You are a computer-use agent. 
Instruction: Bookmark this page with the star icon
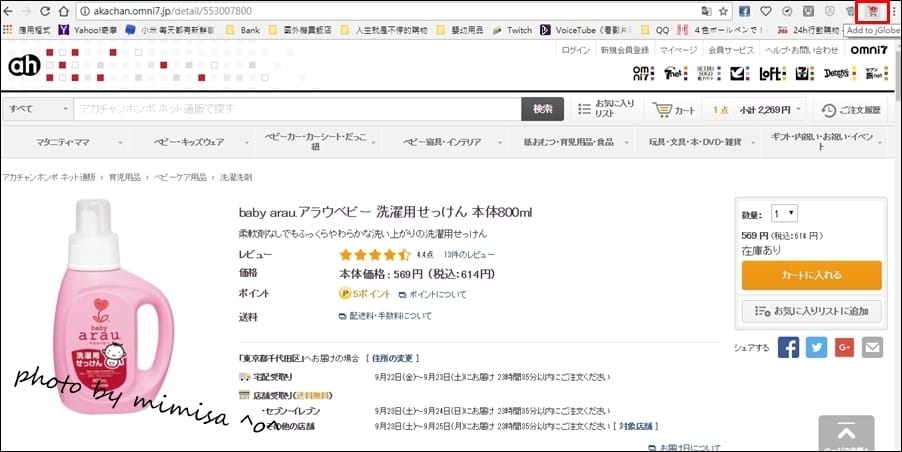(x=723, y=11)
